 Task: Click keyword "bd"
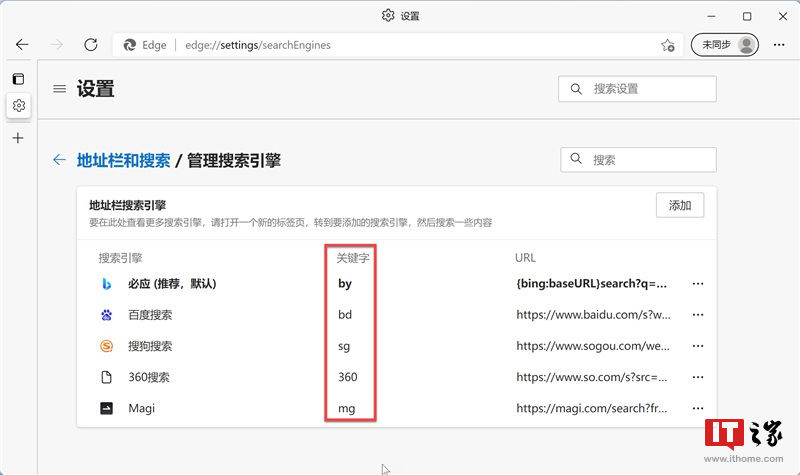click(x=345, y=315)
